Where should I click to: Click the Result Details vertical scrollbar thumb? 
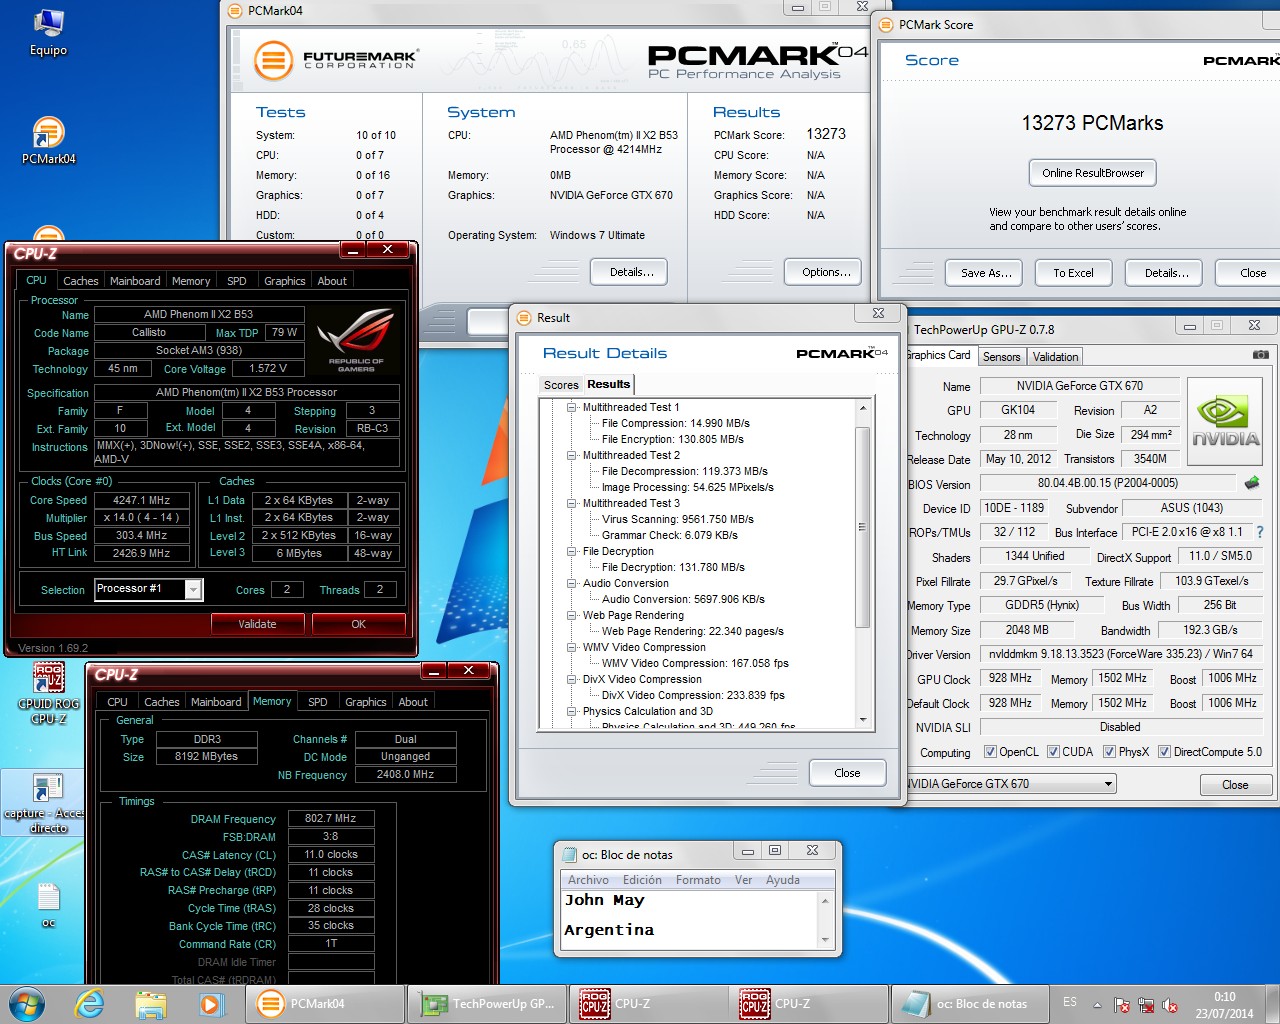(x=862, y=527)
